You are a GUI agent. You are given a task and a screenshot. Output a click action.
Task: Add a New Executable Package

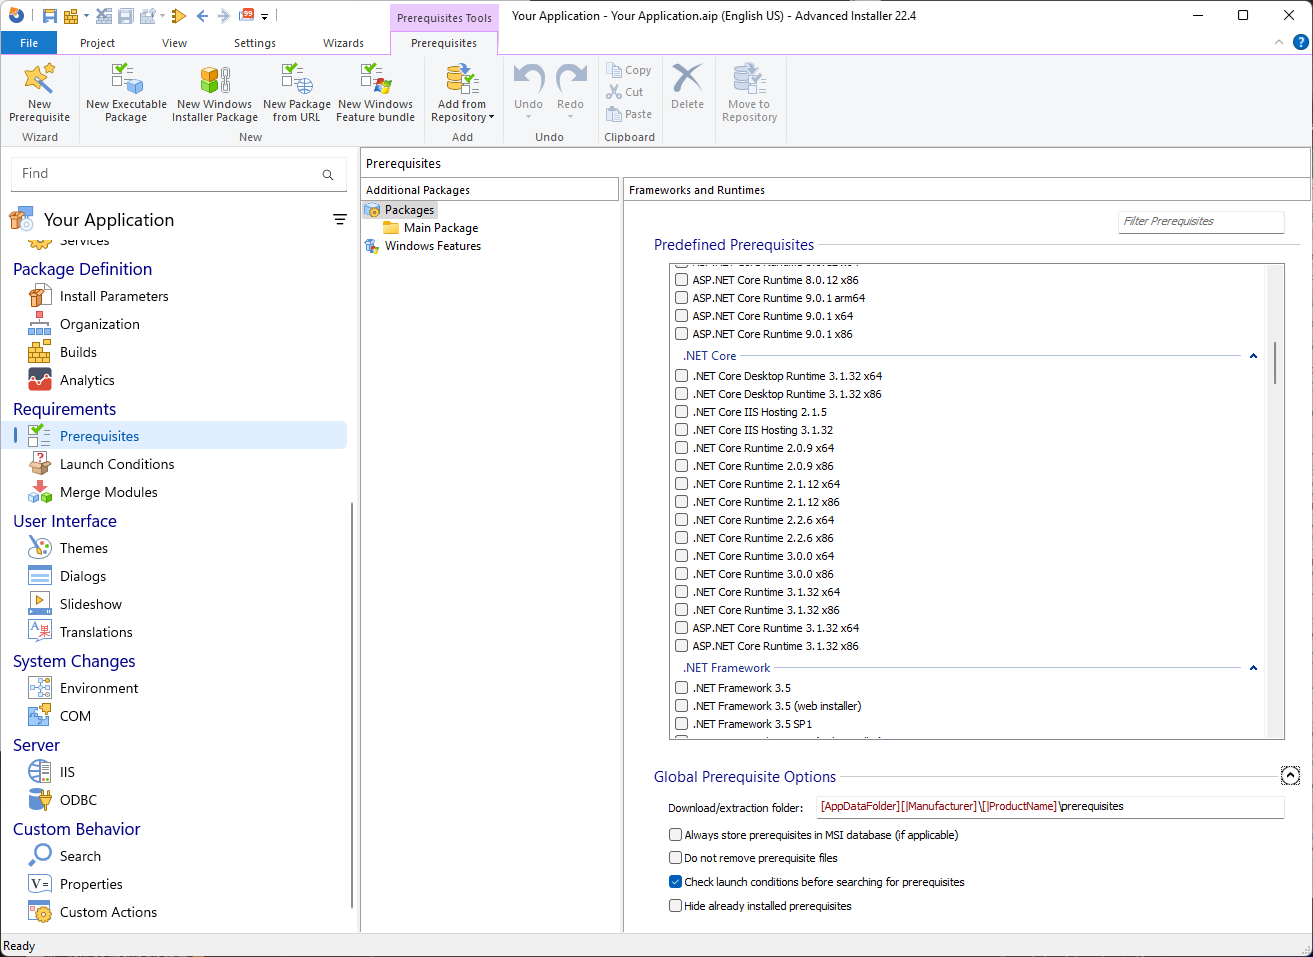(126, 92)
